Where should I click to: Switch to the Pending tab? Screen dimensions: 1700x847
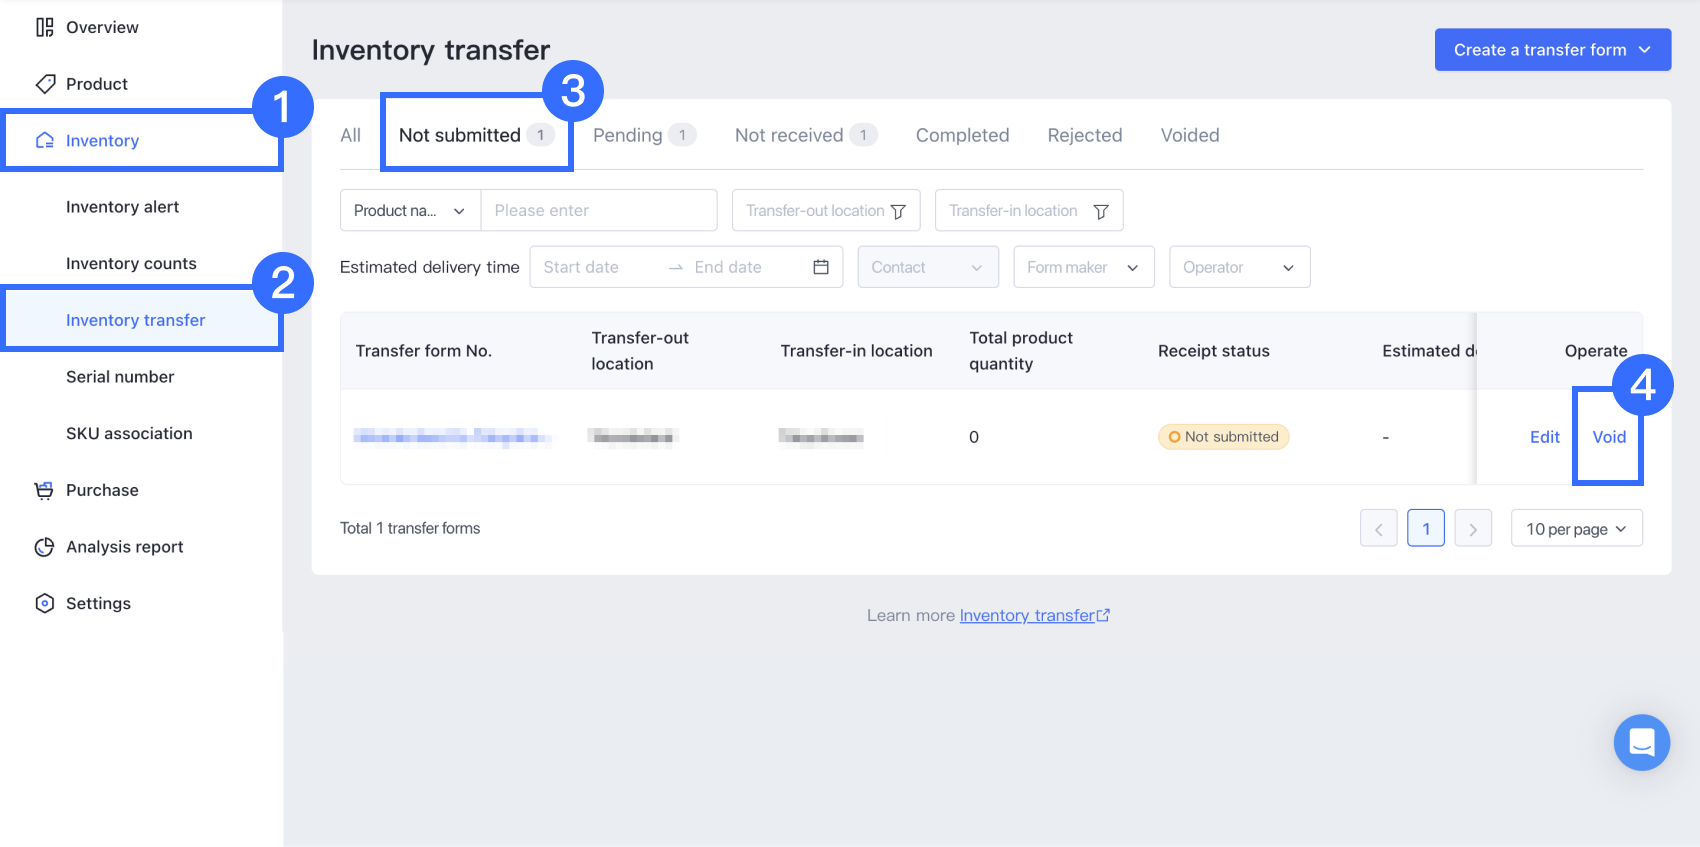(x=627, y=135)
